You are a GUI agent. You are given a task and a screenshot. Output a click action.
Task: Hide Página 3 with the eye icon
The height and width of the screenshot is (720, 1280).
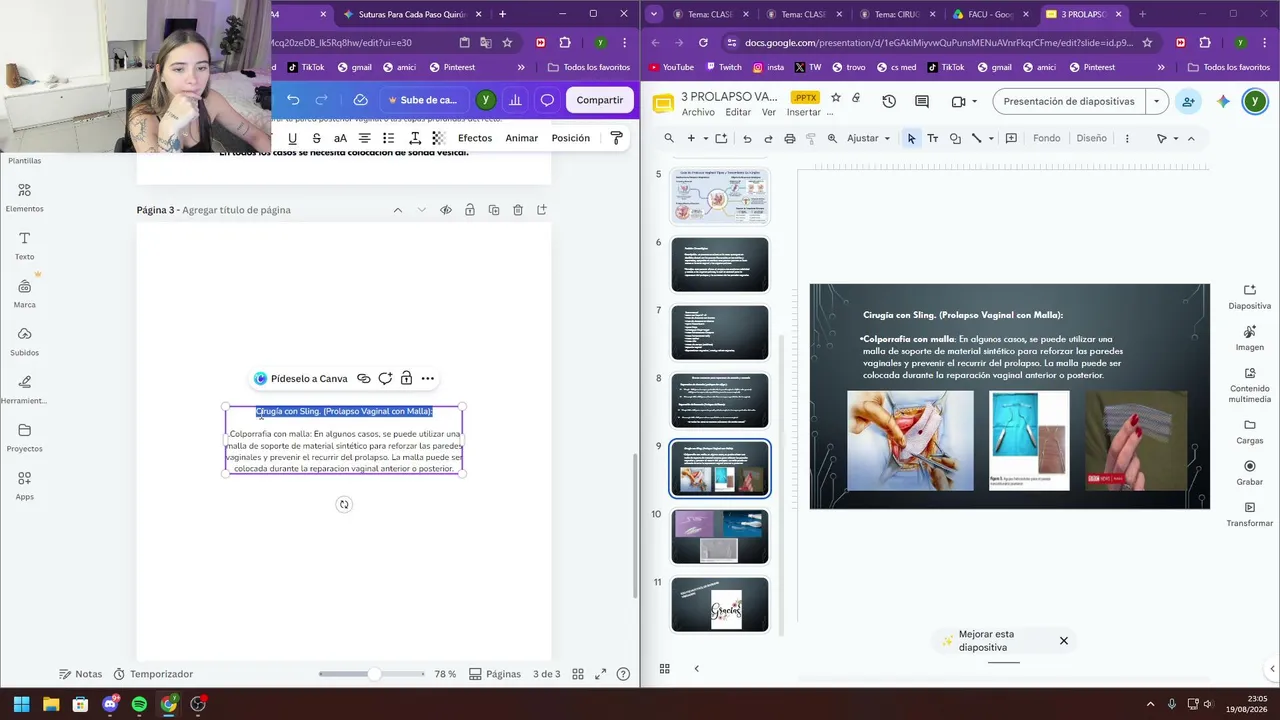click(446, 210)
